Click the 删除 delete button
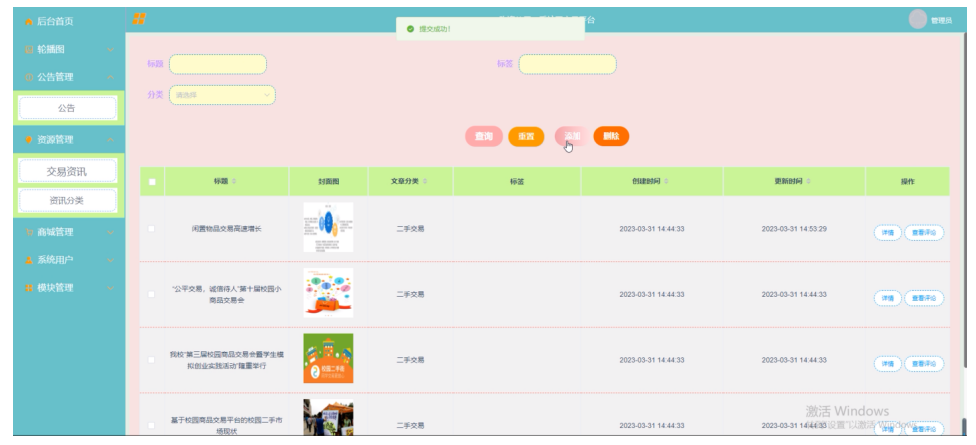 point(611,136)
